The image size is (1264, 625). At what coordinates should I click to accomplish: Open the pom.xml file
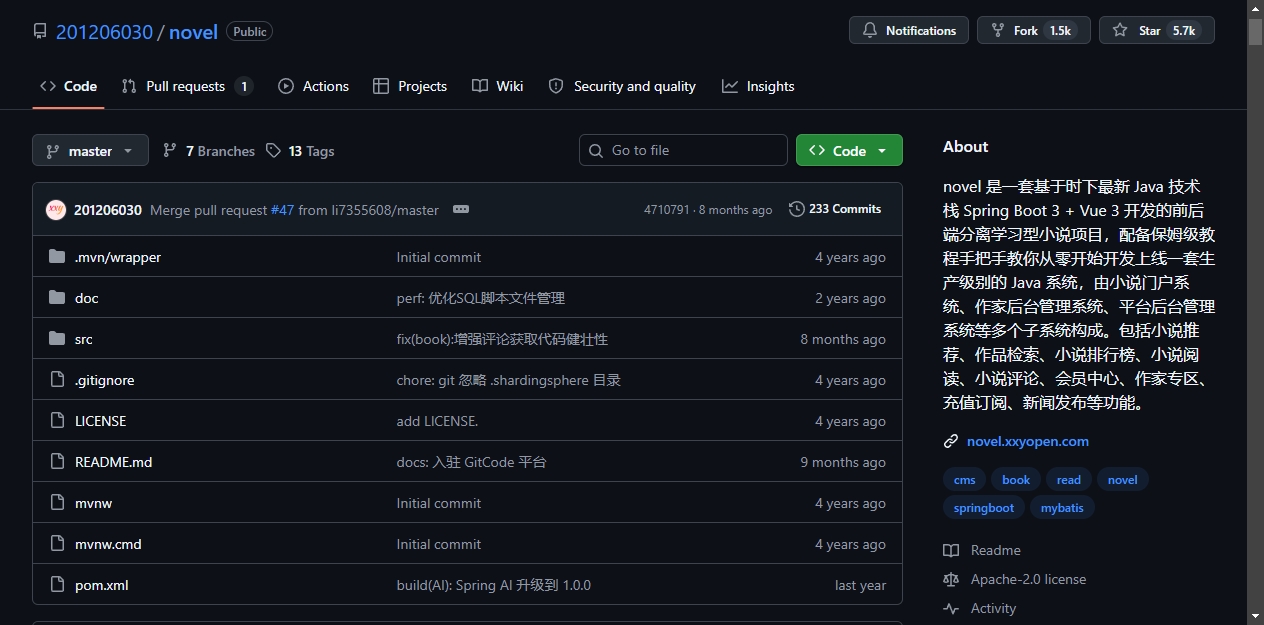point(102,585)
